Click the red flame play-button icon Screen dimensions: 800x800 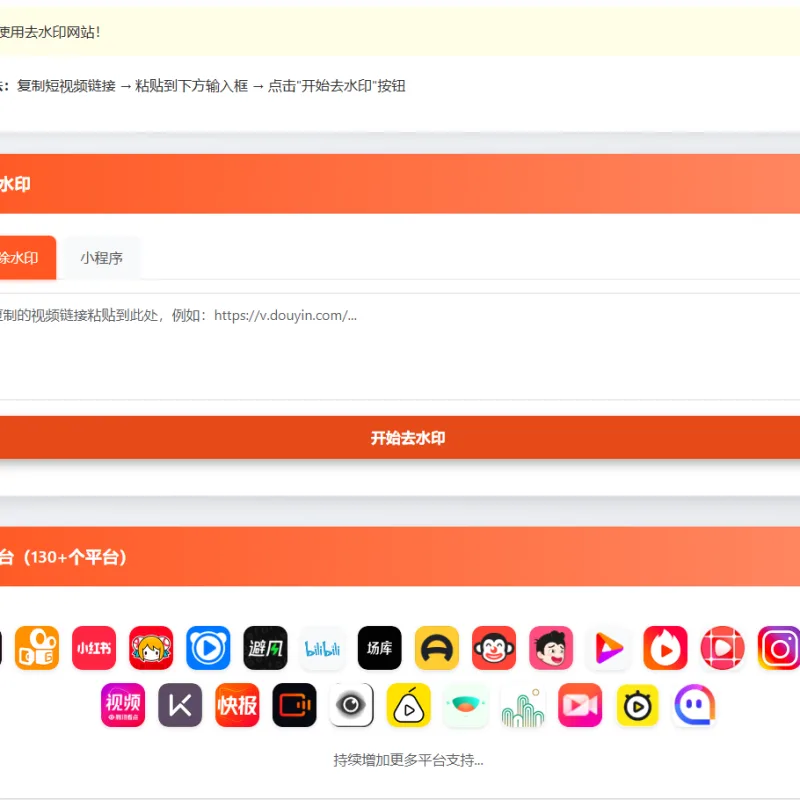point(665,648)
